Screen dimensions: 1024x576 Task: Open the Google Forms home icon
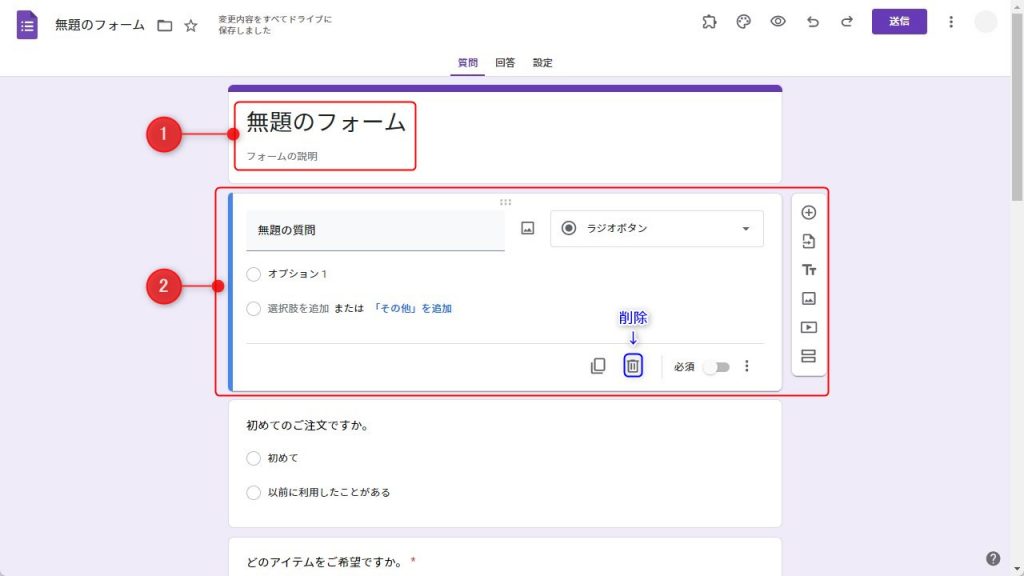(x=27, y=25)
